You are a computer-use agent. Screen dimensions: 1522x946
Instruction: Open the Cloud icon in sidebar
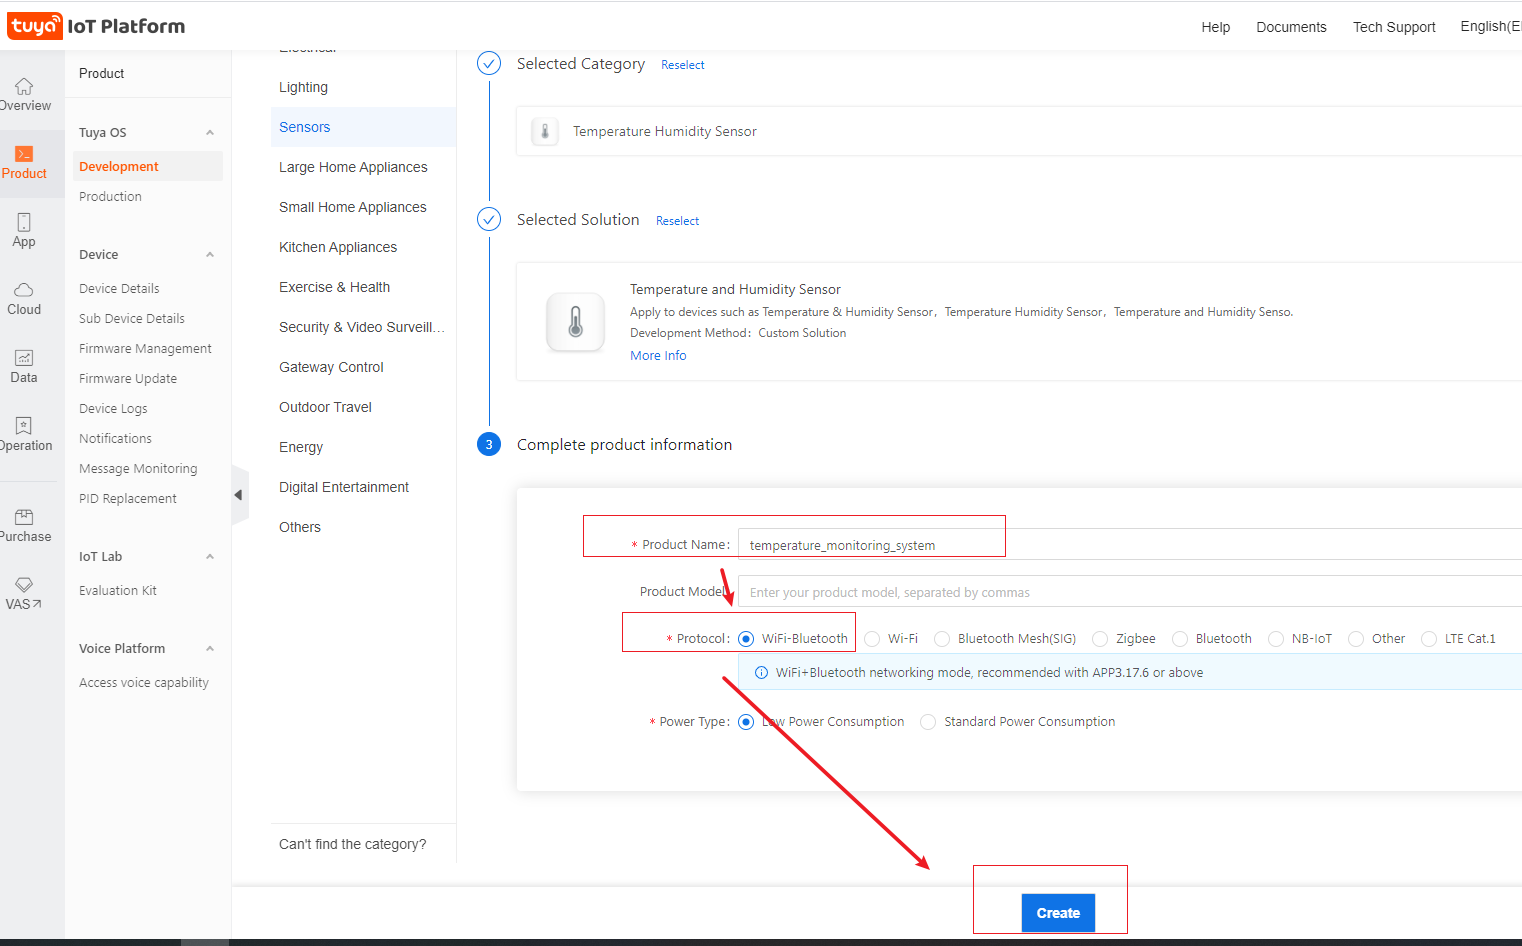click(24, 290)
